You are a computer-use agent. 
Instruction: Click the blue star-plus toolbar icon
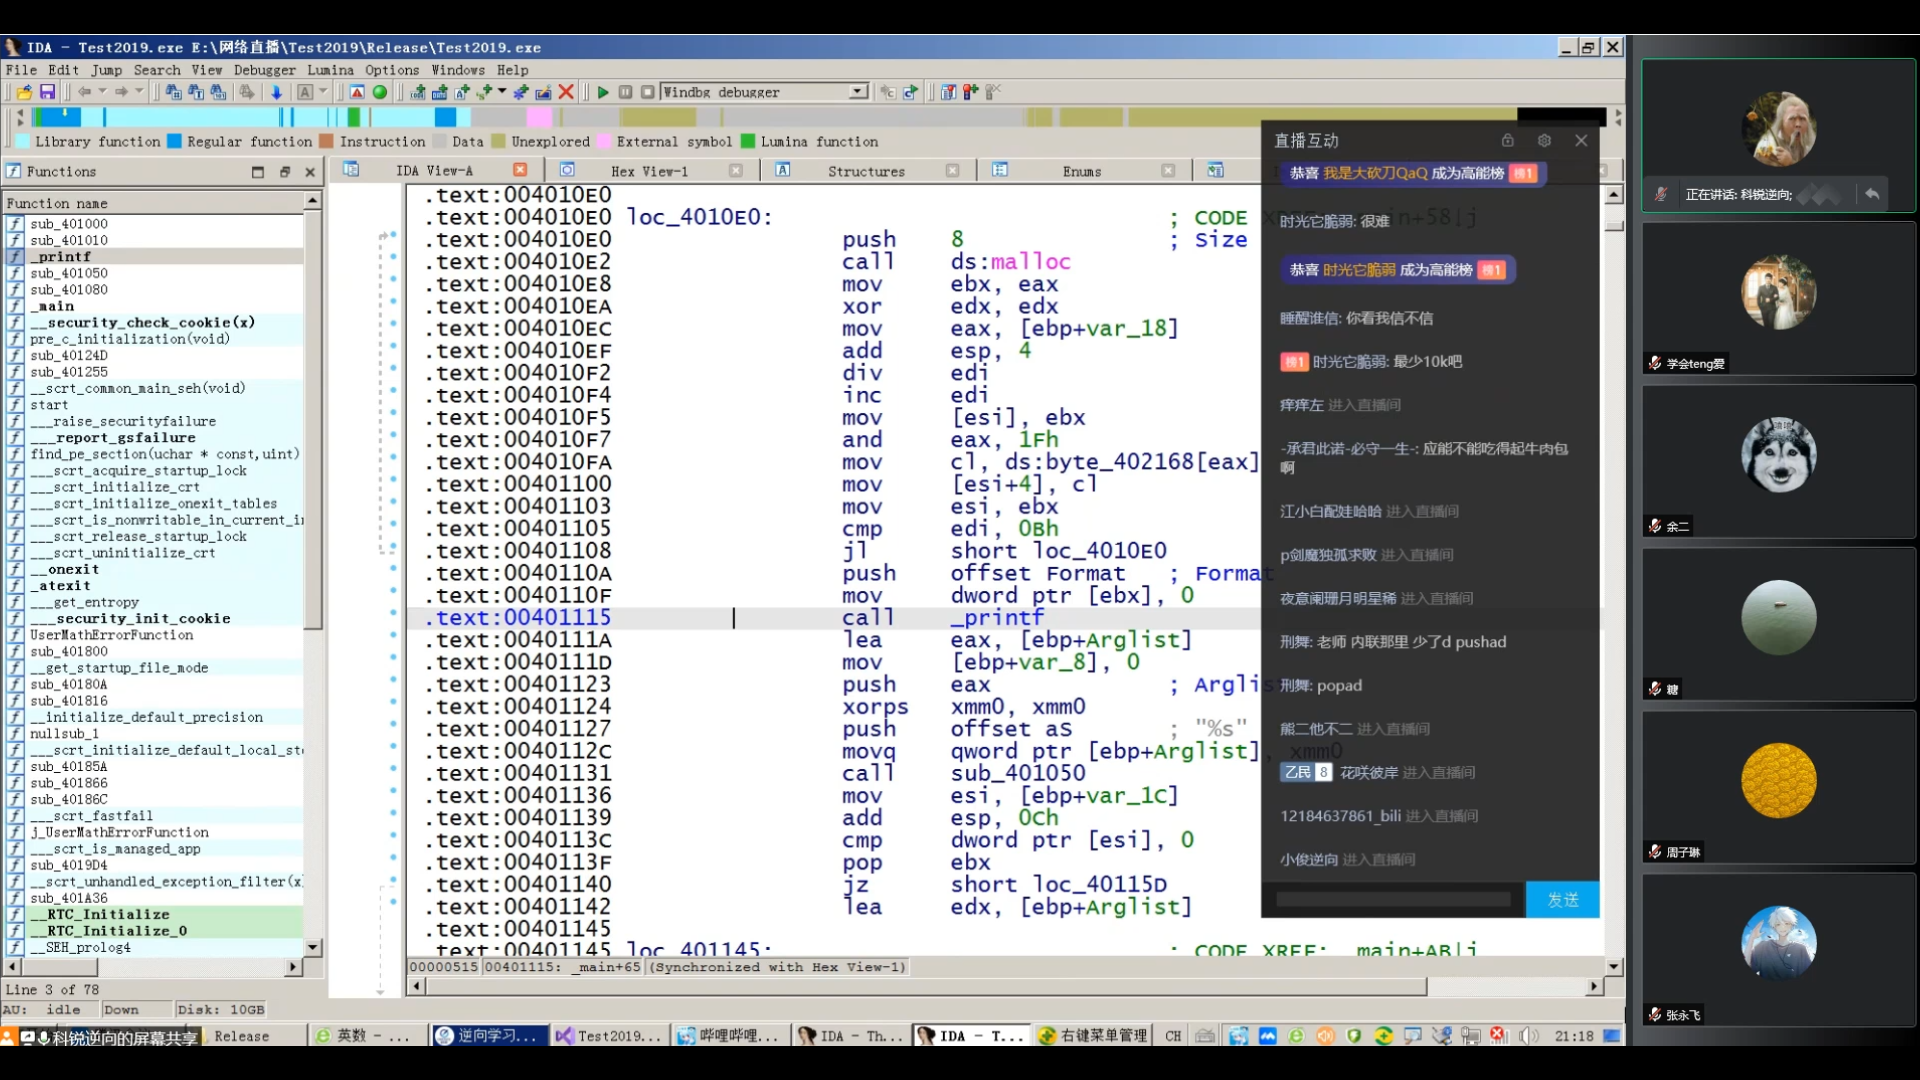(x=520, y=92)
